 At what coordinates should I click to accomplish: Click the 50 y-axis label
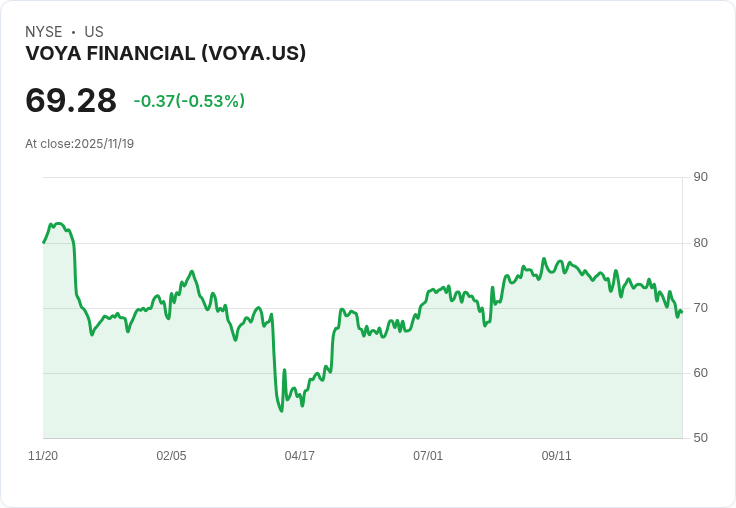[700, 438]
